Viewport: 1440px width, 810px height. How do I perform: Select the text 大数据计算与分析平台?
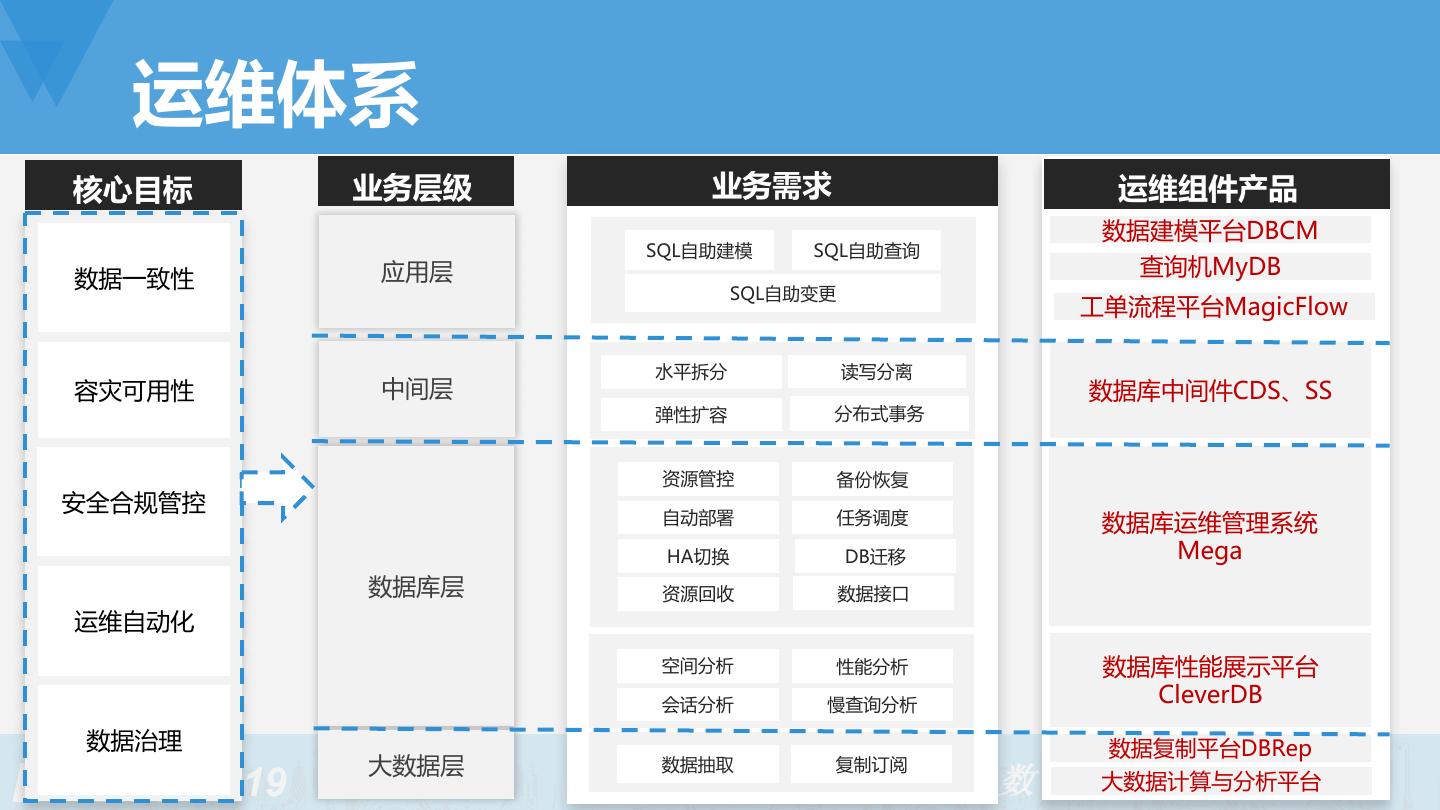click(1210, 781)
